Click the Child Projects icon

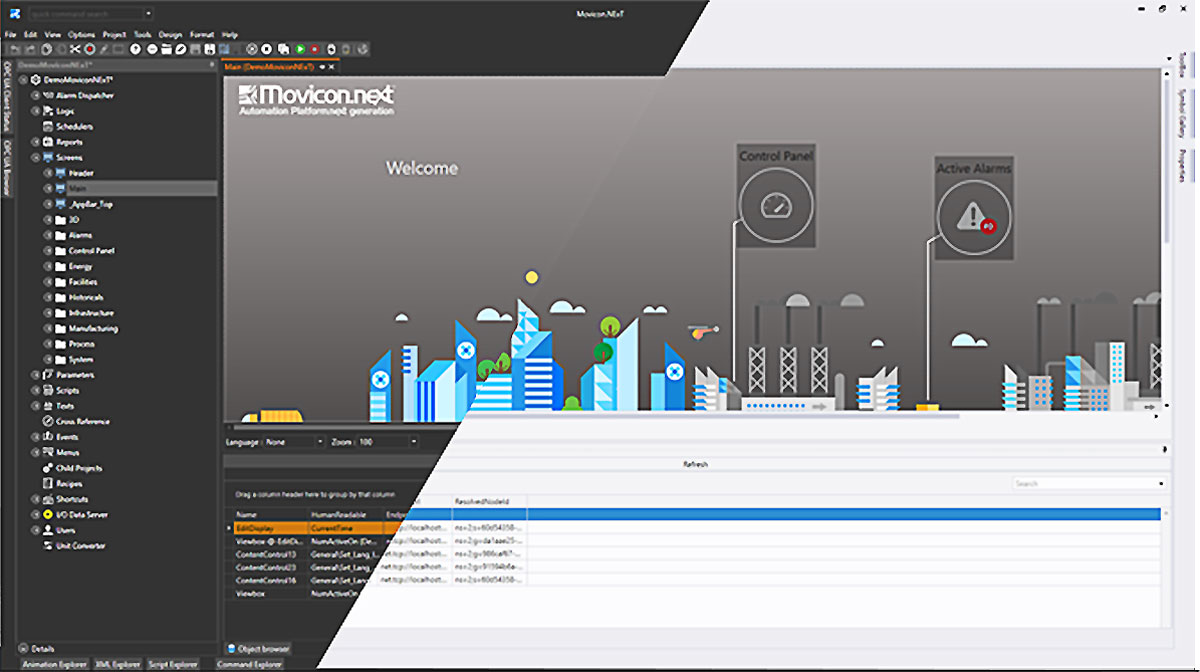pyautogui.click(x=48, y=468)
